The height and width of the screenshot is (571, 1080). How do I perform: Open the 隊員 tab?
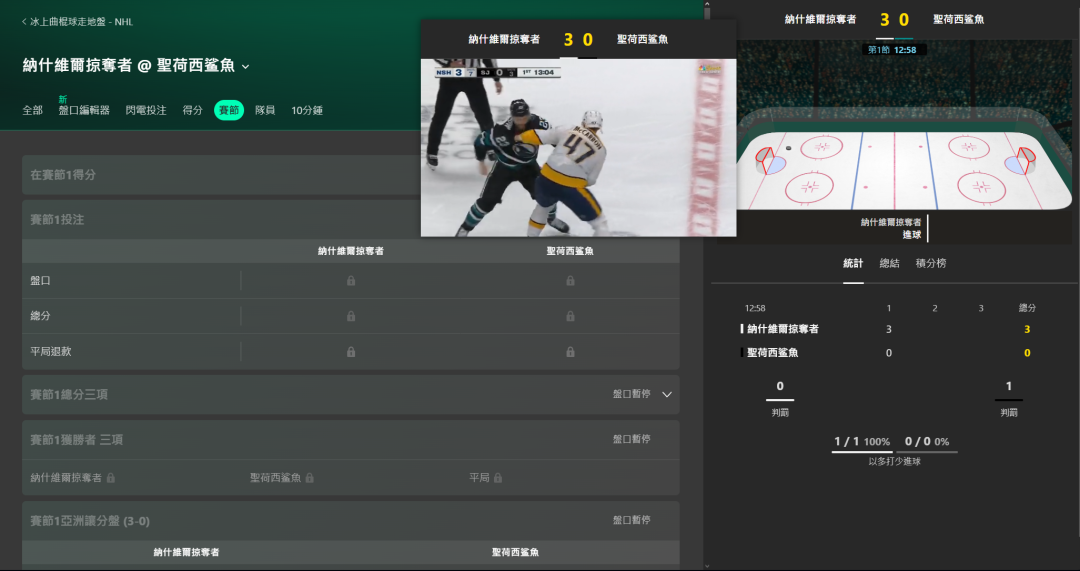tap(265, 110)
